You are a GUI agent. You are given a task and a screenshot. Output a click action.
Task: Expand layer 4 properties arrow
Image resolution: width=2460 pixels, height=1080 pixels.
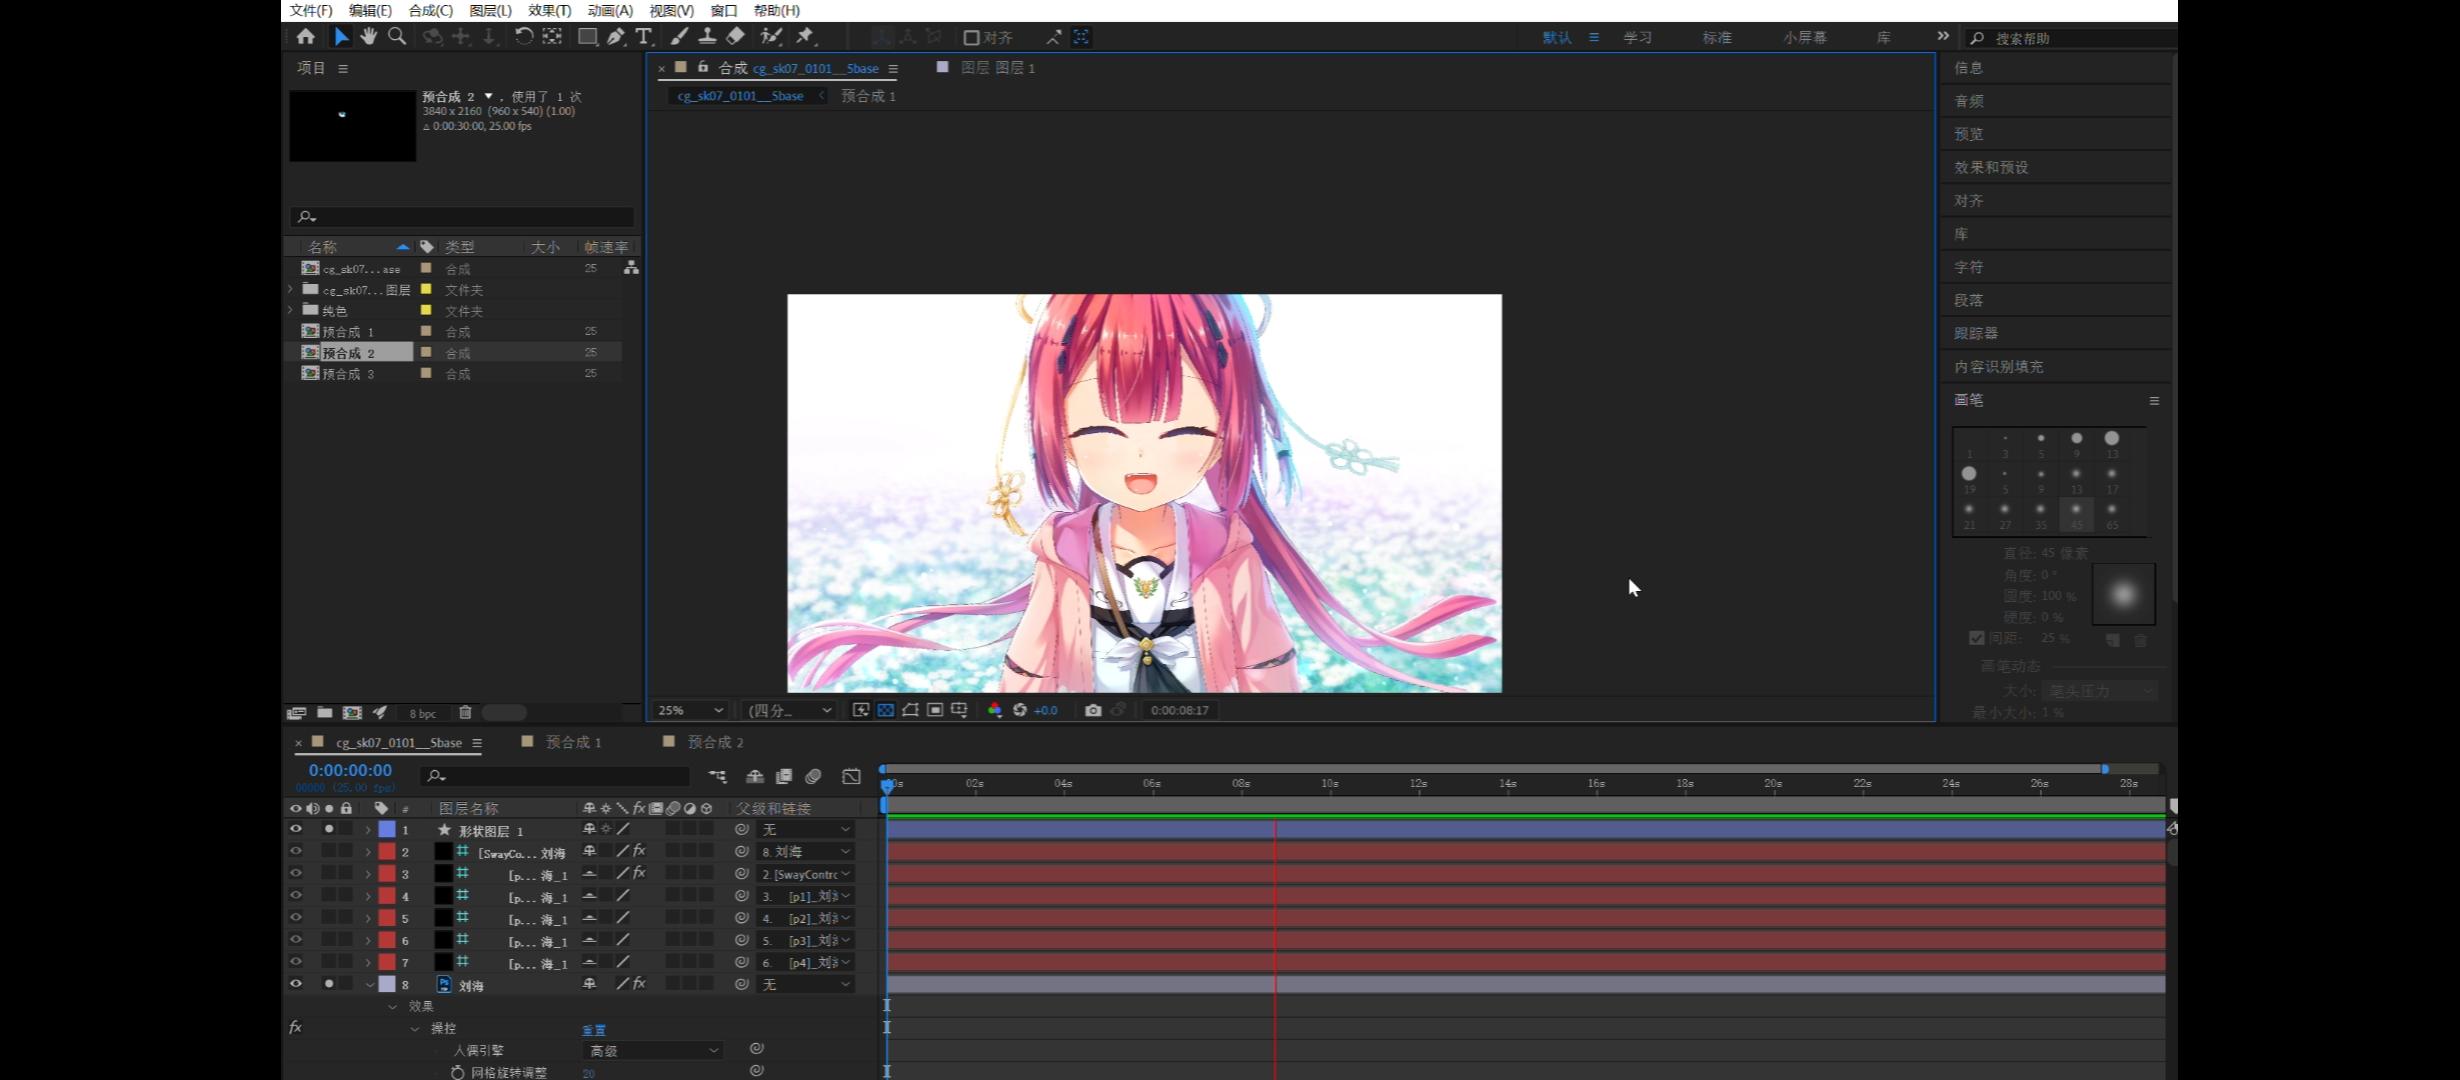tap(368, 895)
